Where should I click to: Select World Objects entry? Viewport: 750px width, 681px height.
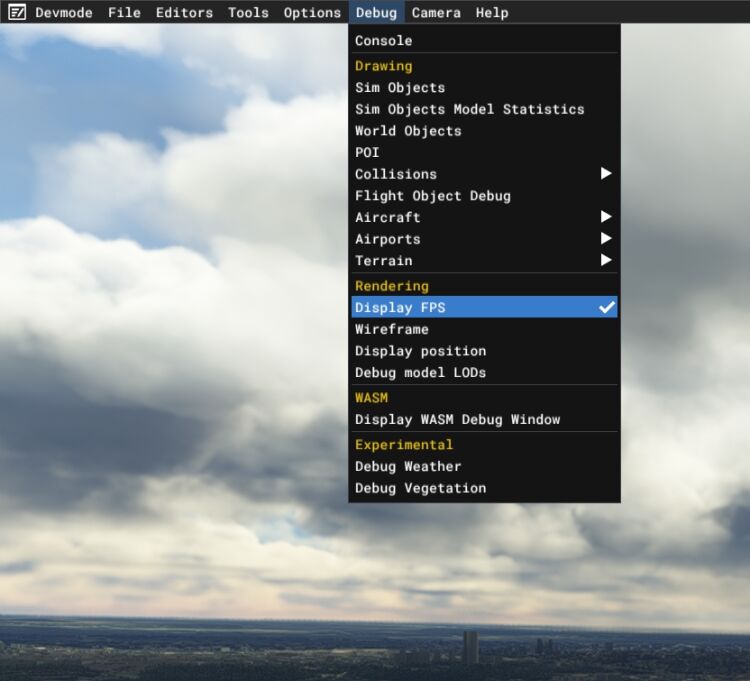(x=408, y=131)
